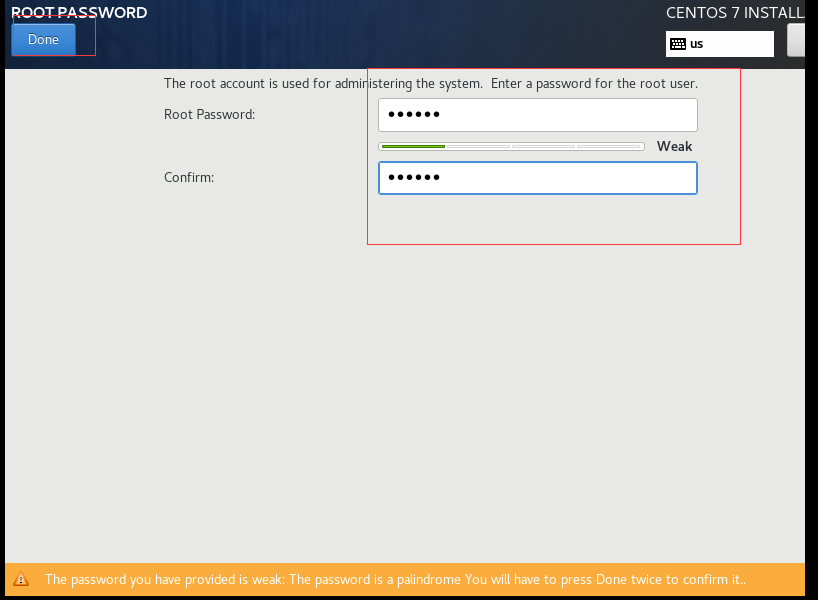Click the Confirm password input field

point(537,178)
